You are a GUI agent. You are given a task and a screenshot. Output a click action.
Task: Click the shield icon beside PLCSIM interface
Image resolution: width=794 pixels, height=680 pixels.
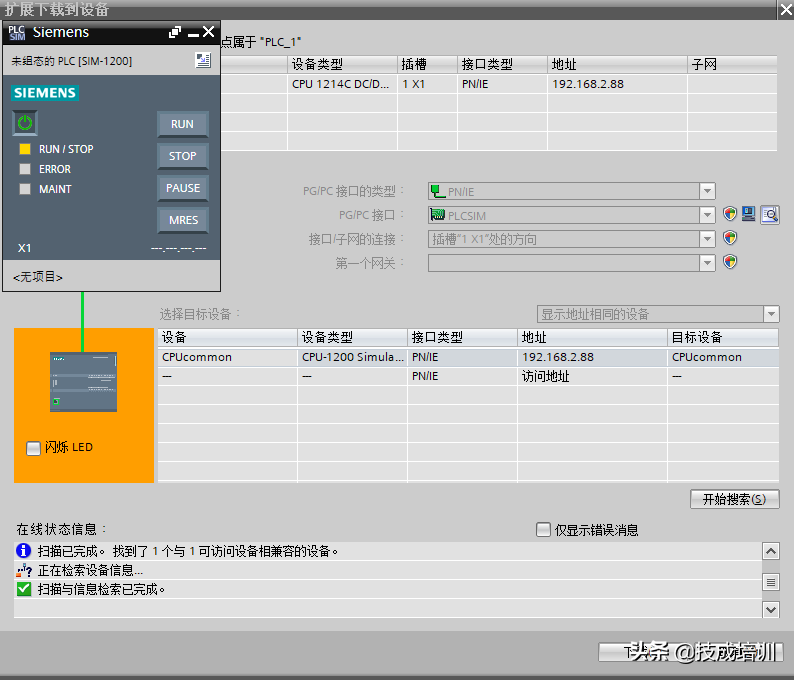pos(730,215)
